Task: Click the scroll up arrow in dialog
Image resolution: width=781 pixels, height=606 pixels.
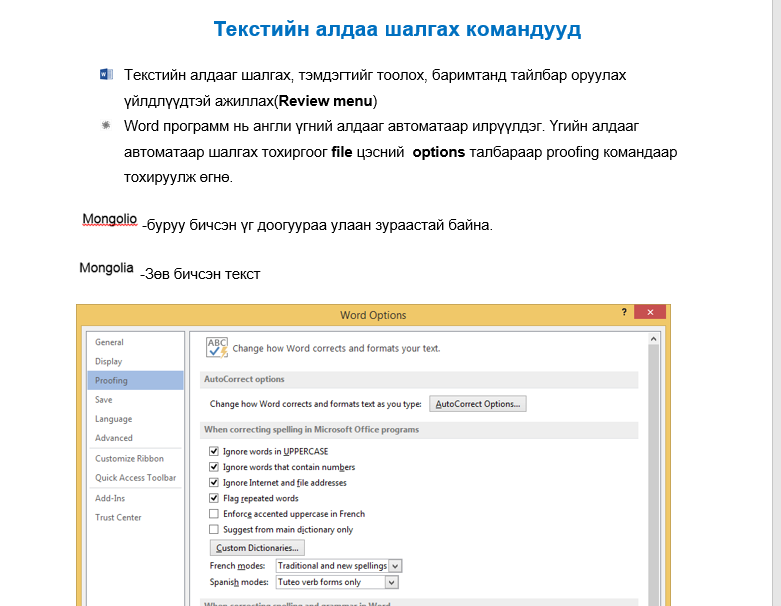Action: (653, 339)
